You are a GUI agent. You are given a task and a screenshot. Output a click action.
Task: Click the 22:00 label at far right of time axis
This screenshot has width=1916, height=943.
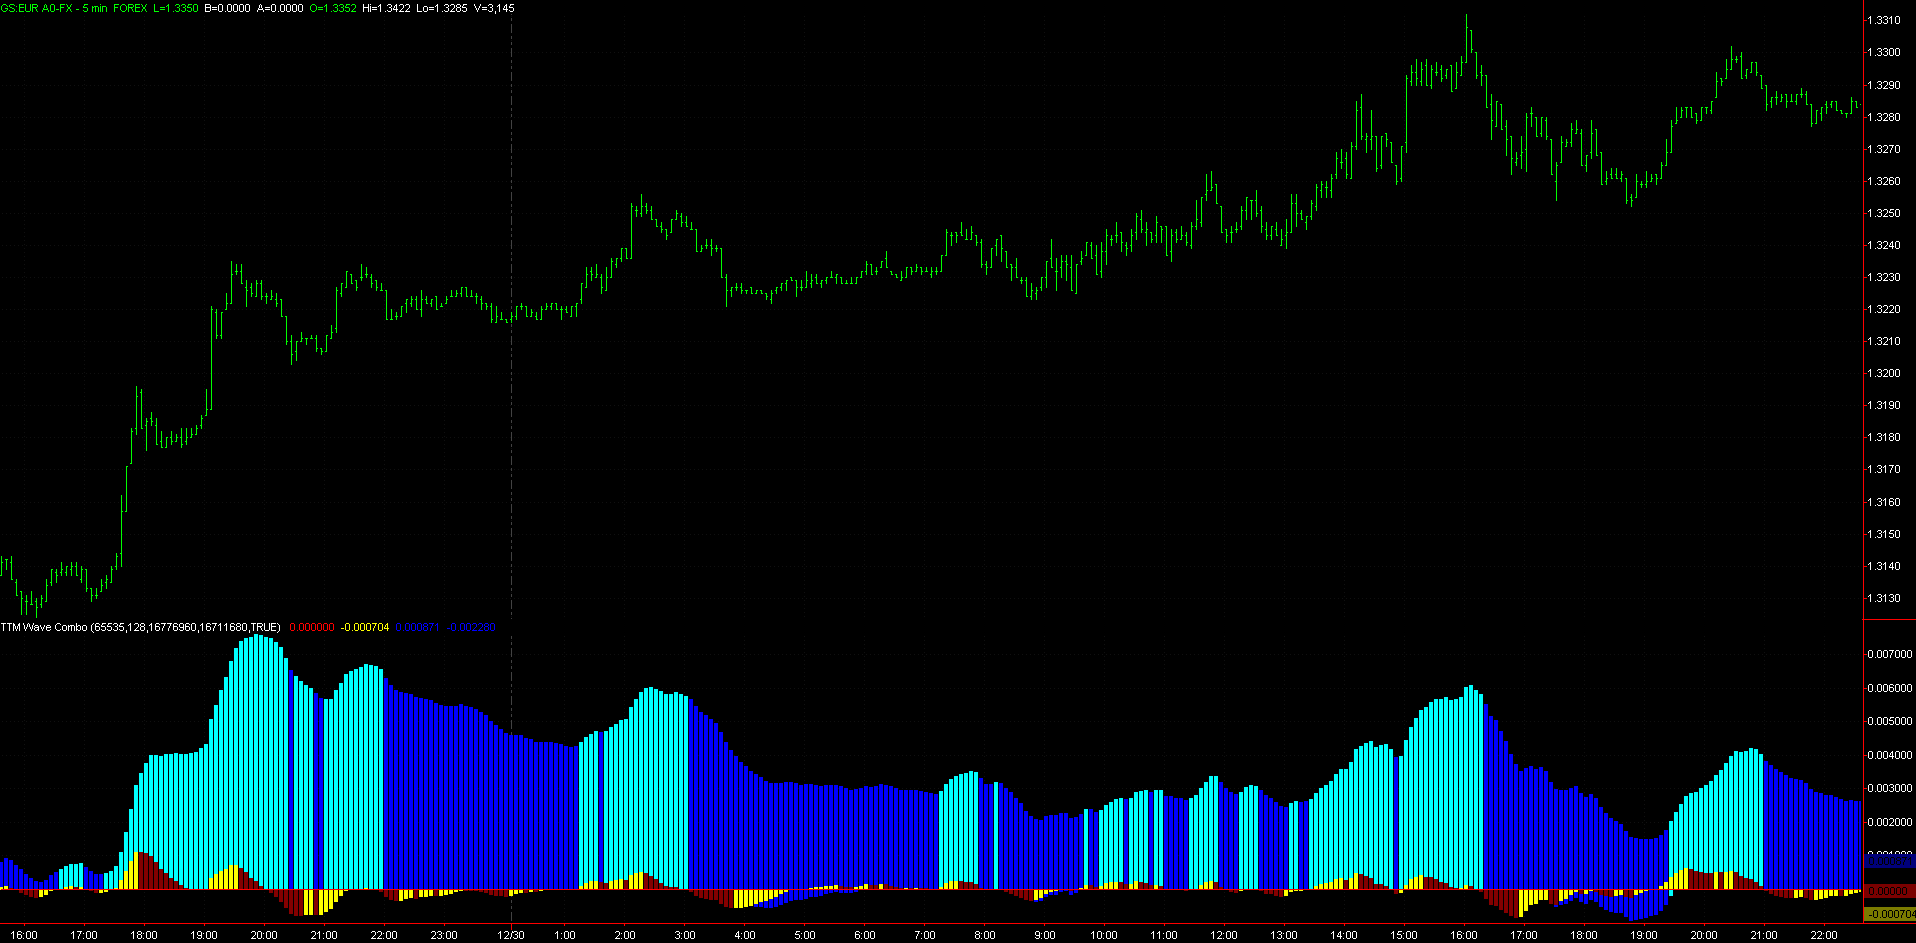(1823, 935)
